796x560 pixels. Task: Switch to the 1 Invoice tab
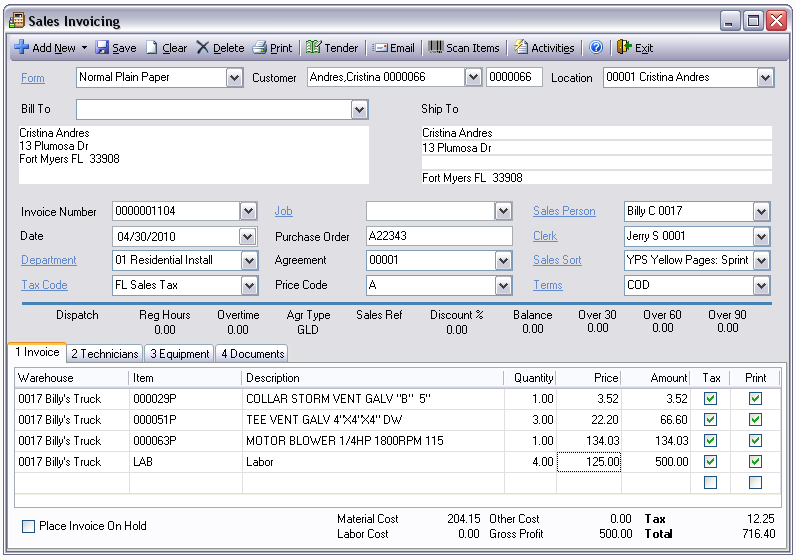point(37,352)
